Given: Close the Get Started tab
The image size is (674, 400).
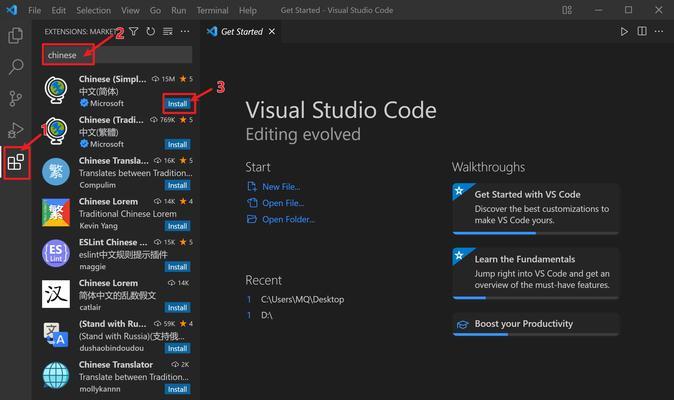Looking at the screenshot, I should 272,31.
